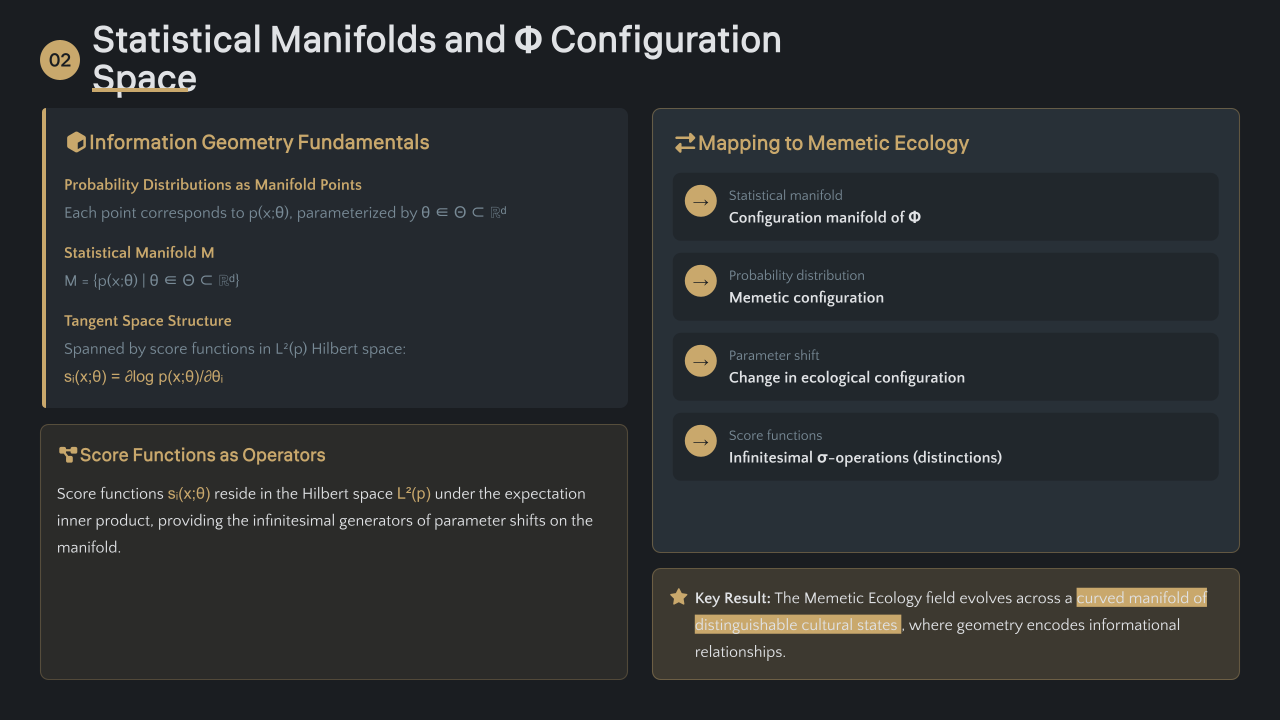Select the Memetic configuration entry
The height and width of the screenshot is (720, 1280).
(806, 298)
